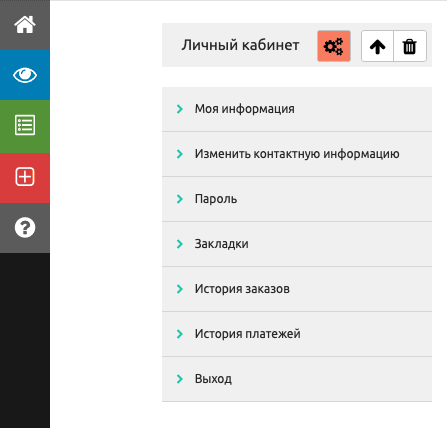Screen dimensions: 447x428
Task: Open the home icon in sidebar
Action: click(x=25, y=25)
